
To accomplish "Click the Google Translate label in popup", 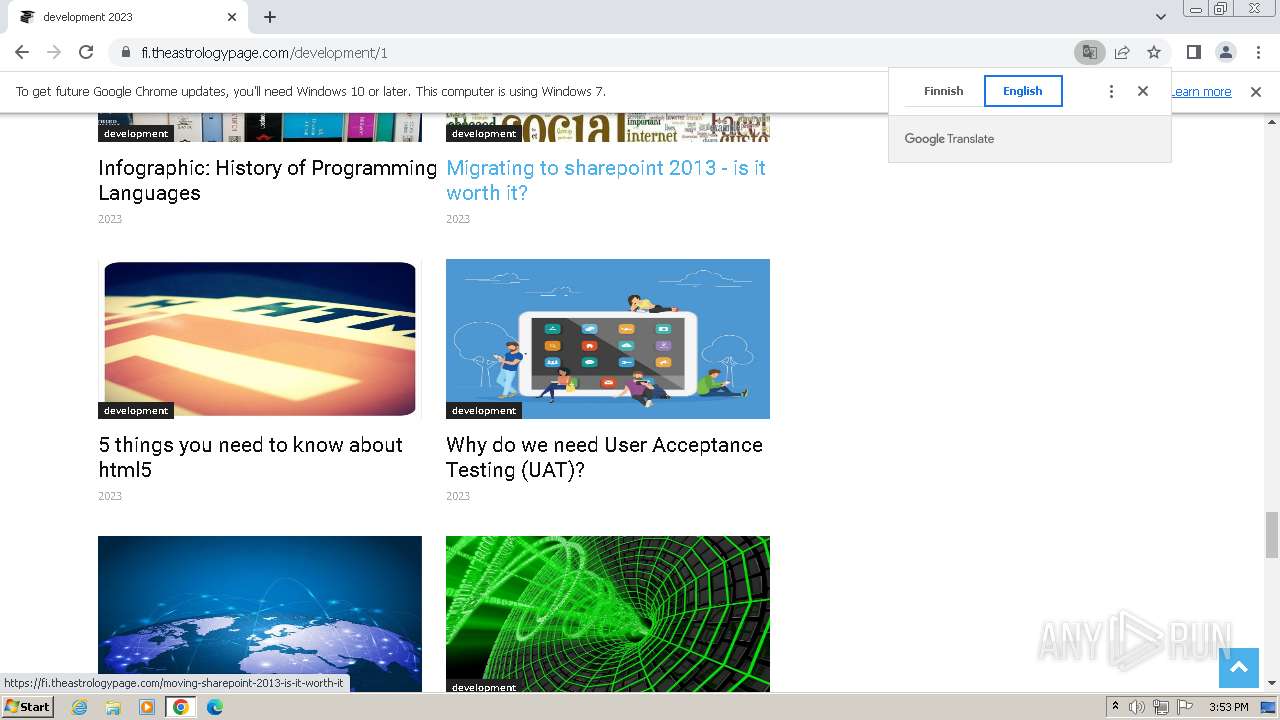I will coord(949,139).
